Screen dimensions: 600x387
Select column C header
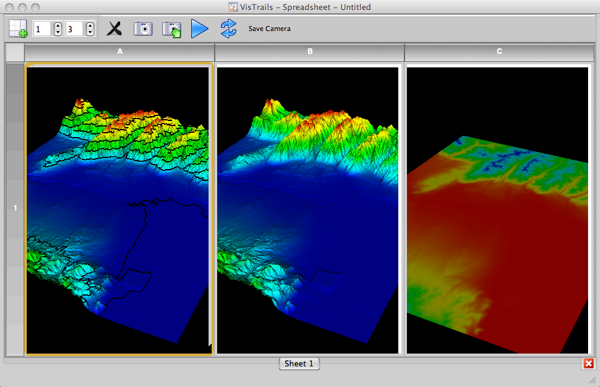tap(499, 51)
